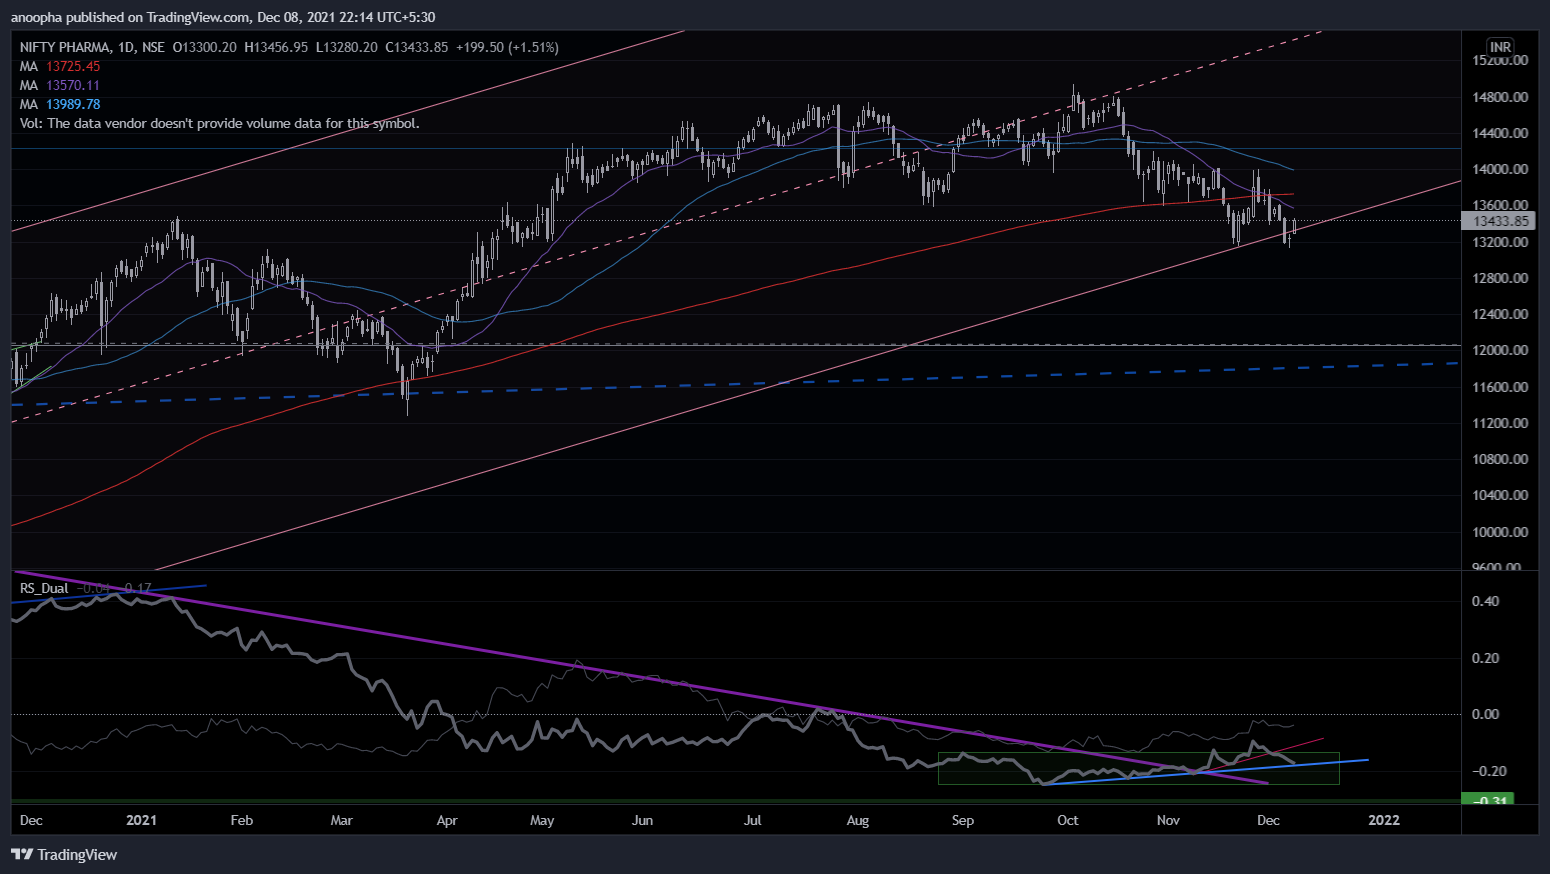Click the 11600.00 price axis label
The width and height of the screenshot is (1550, 874).
pos(1500,387)
